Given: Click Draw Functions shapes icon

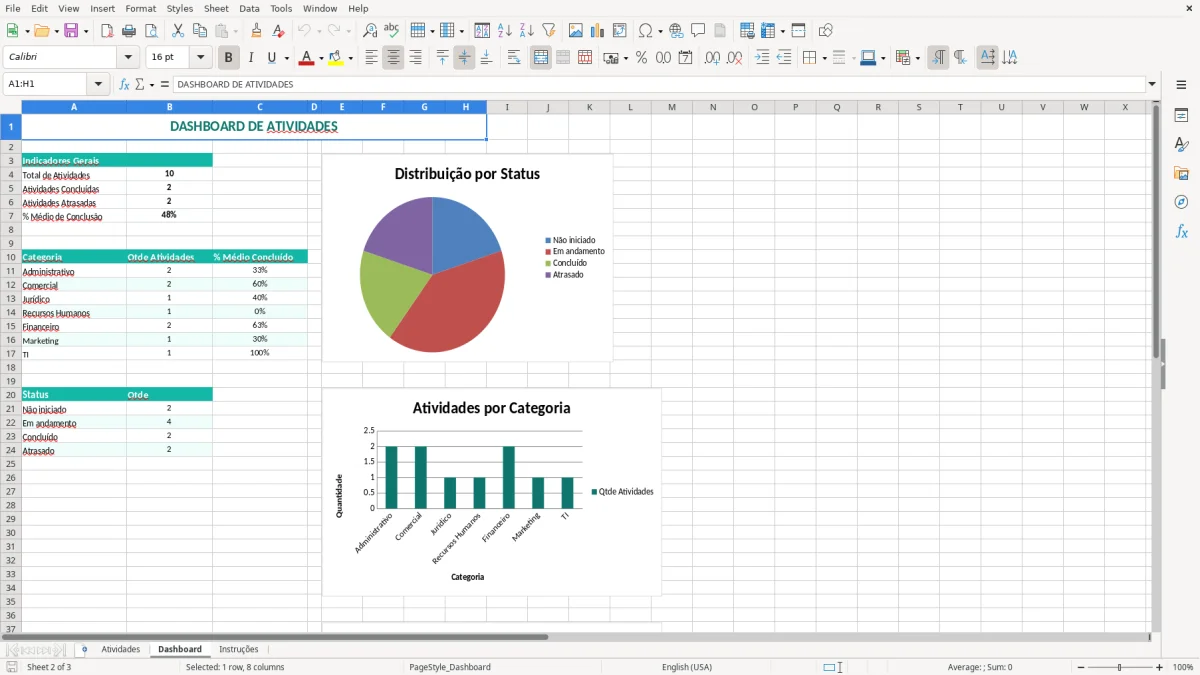Looking at the screenshot, I should tap(825, 31).
